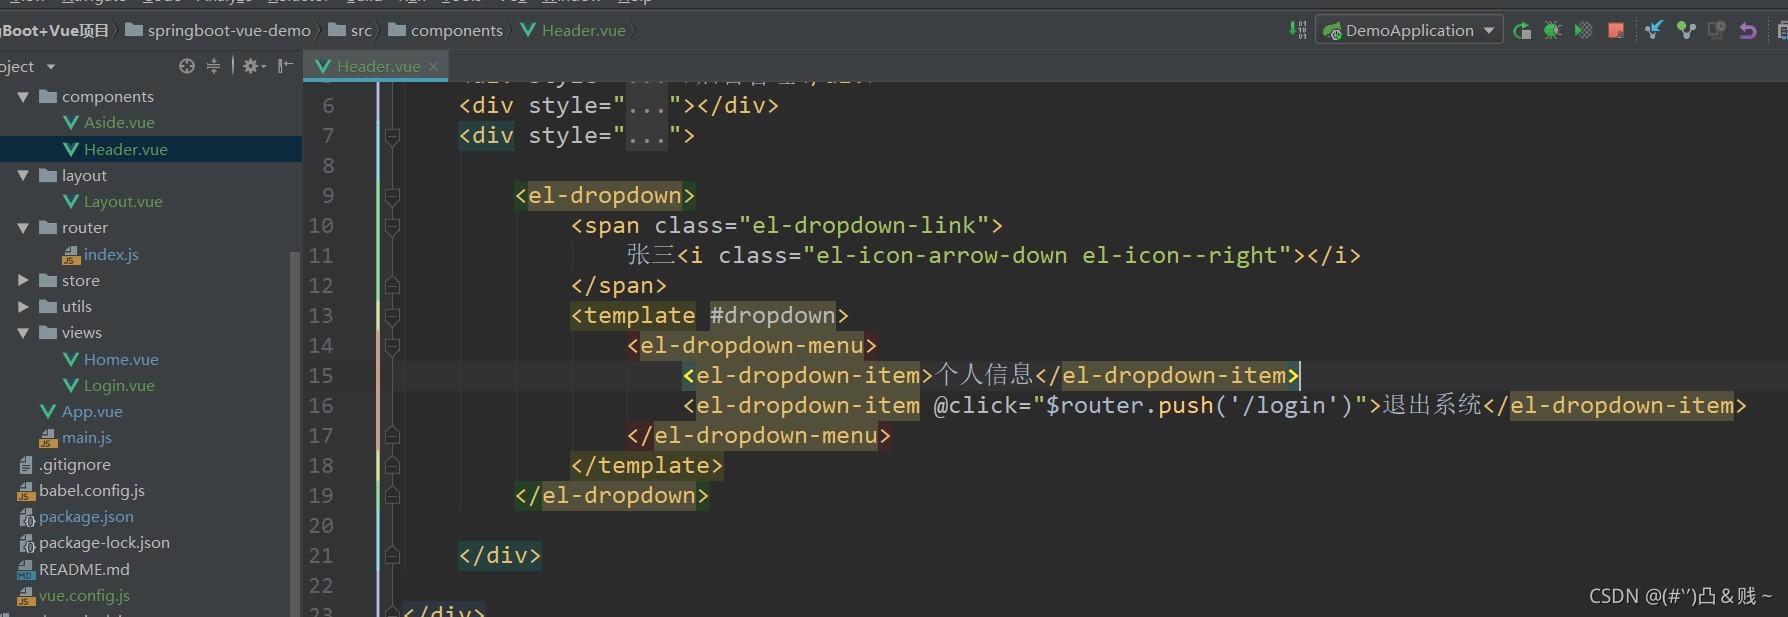This screenshot has height=617, width=1788.
Task: Click on the $router.push('/login') handler code
Action: tap(1199, 406)
